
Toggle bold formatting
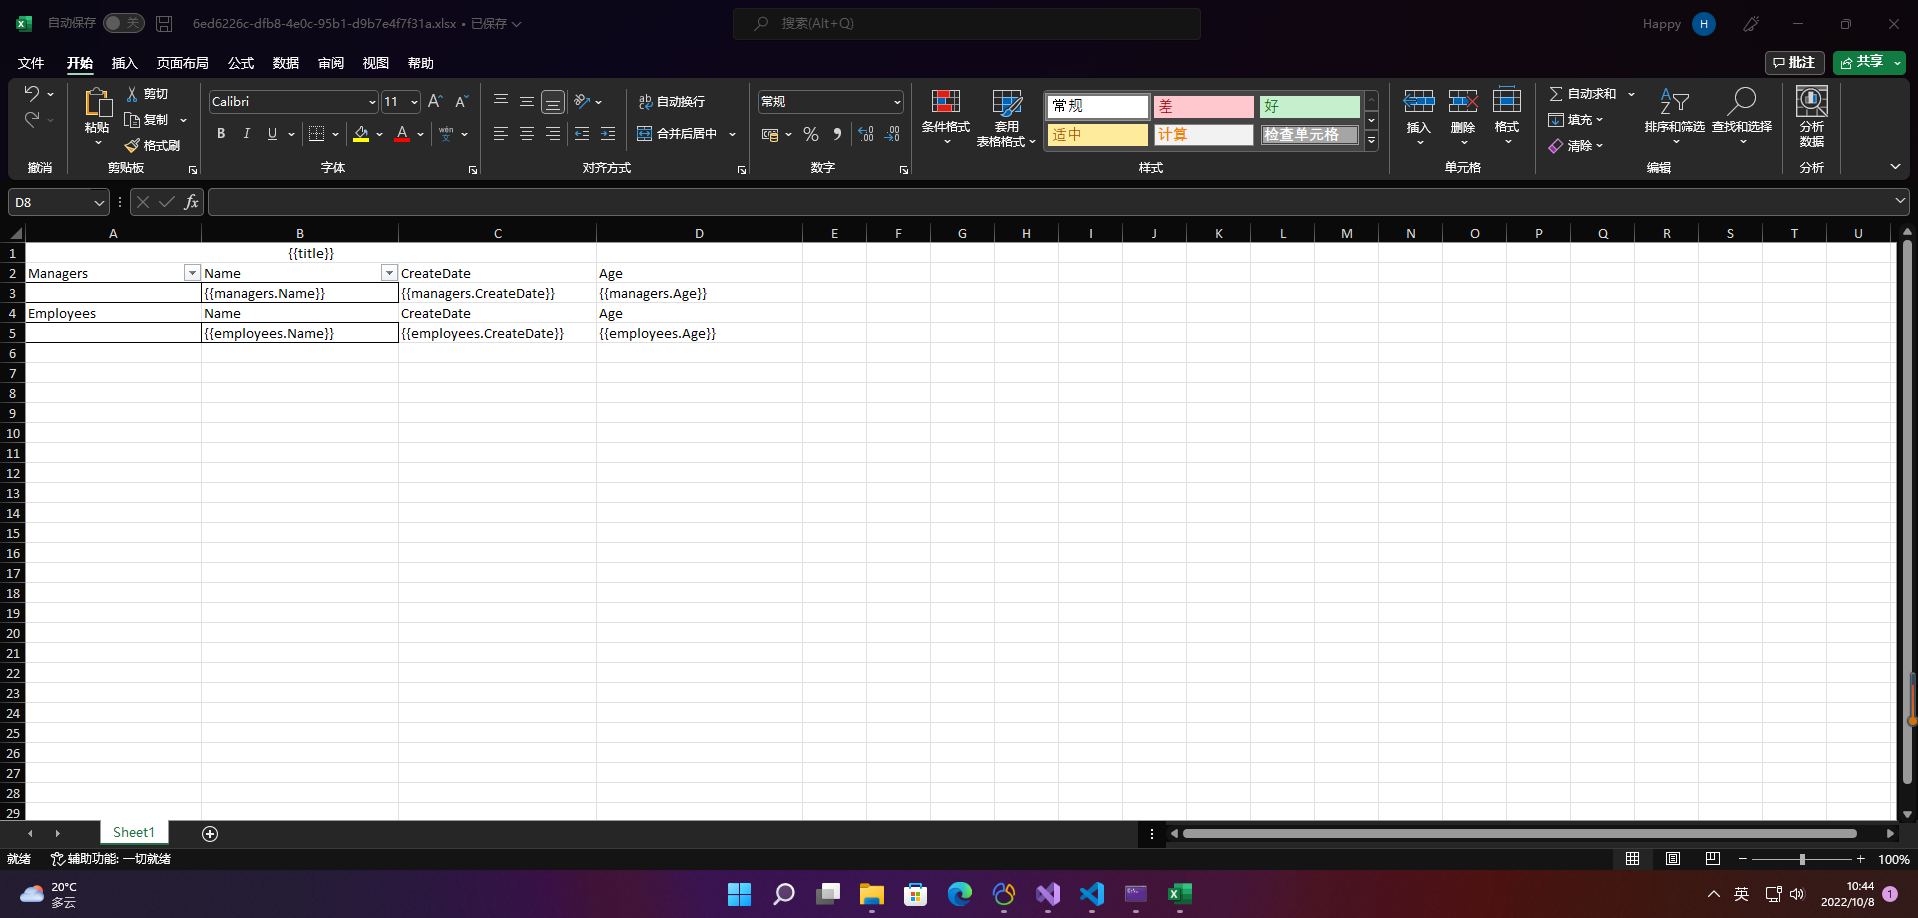pos(221,133)
